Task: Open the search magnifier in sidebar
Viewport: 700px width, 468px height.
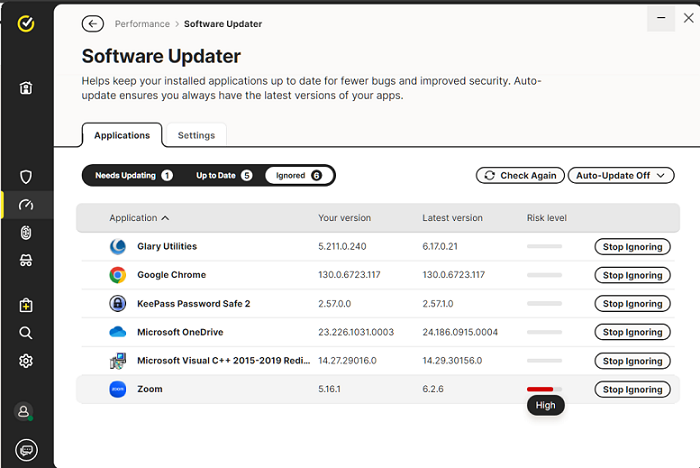Action: 26,333
